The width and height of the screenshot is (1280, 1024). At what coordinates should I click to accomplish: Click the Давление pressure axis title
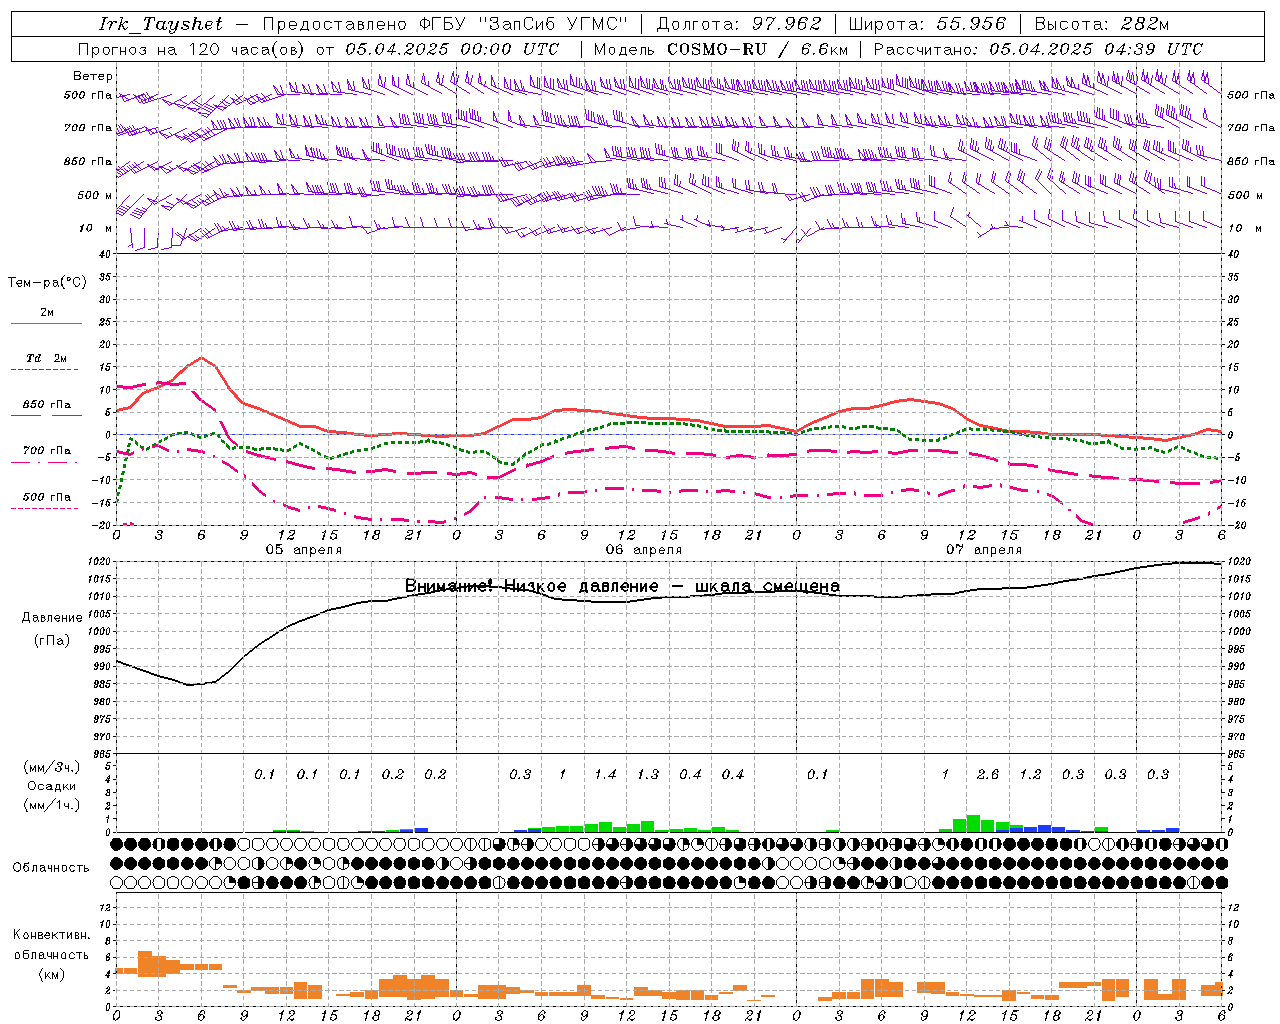tap(52, 618)
